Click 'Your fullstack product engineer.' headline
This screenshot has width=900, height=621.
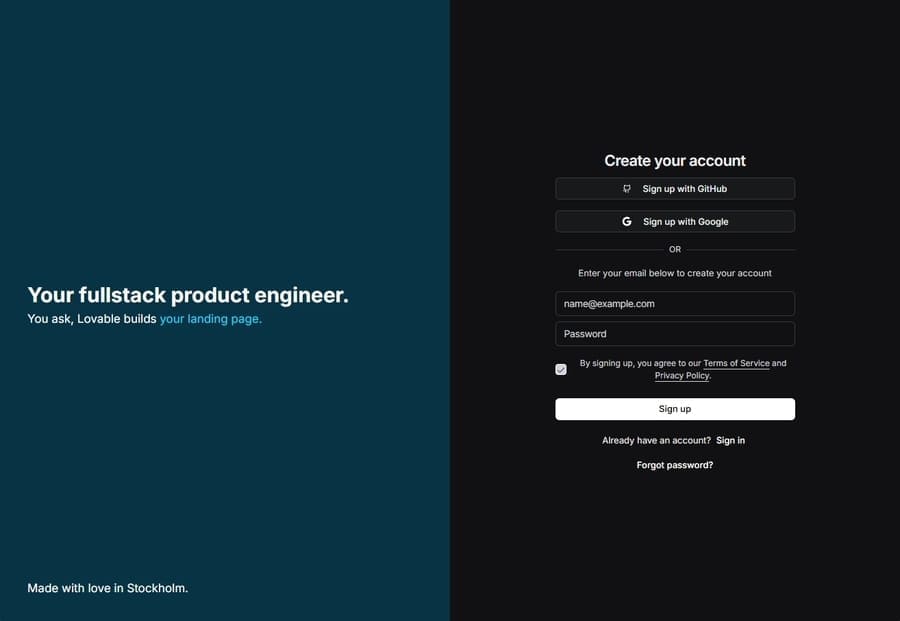pos(188,295)
